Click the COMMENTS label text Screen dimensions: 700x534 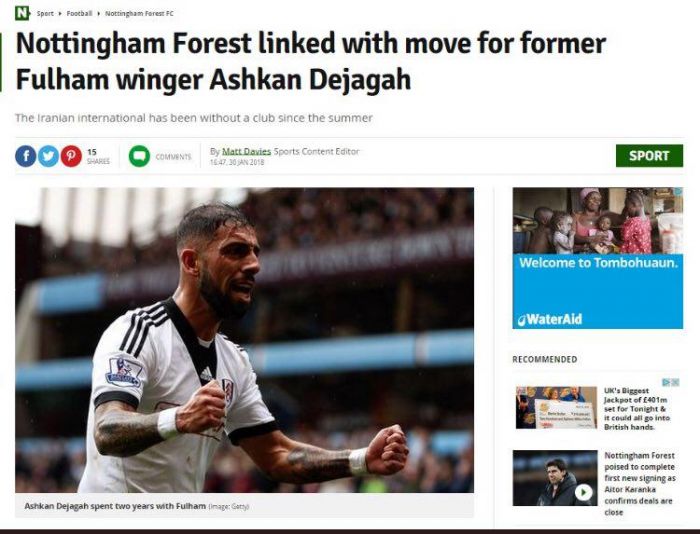173,157
